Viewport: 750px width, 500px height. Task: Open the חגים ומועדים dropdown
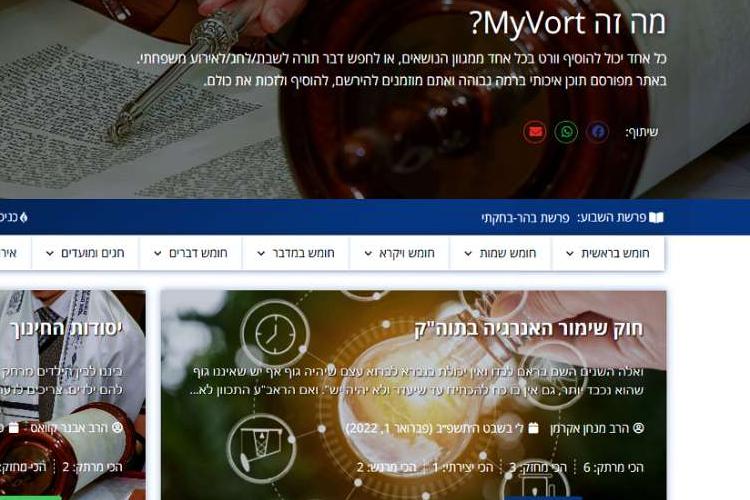85,253
